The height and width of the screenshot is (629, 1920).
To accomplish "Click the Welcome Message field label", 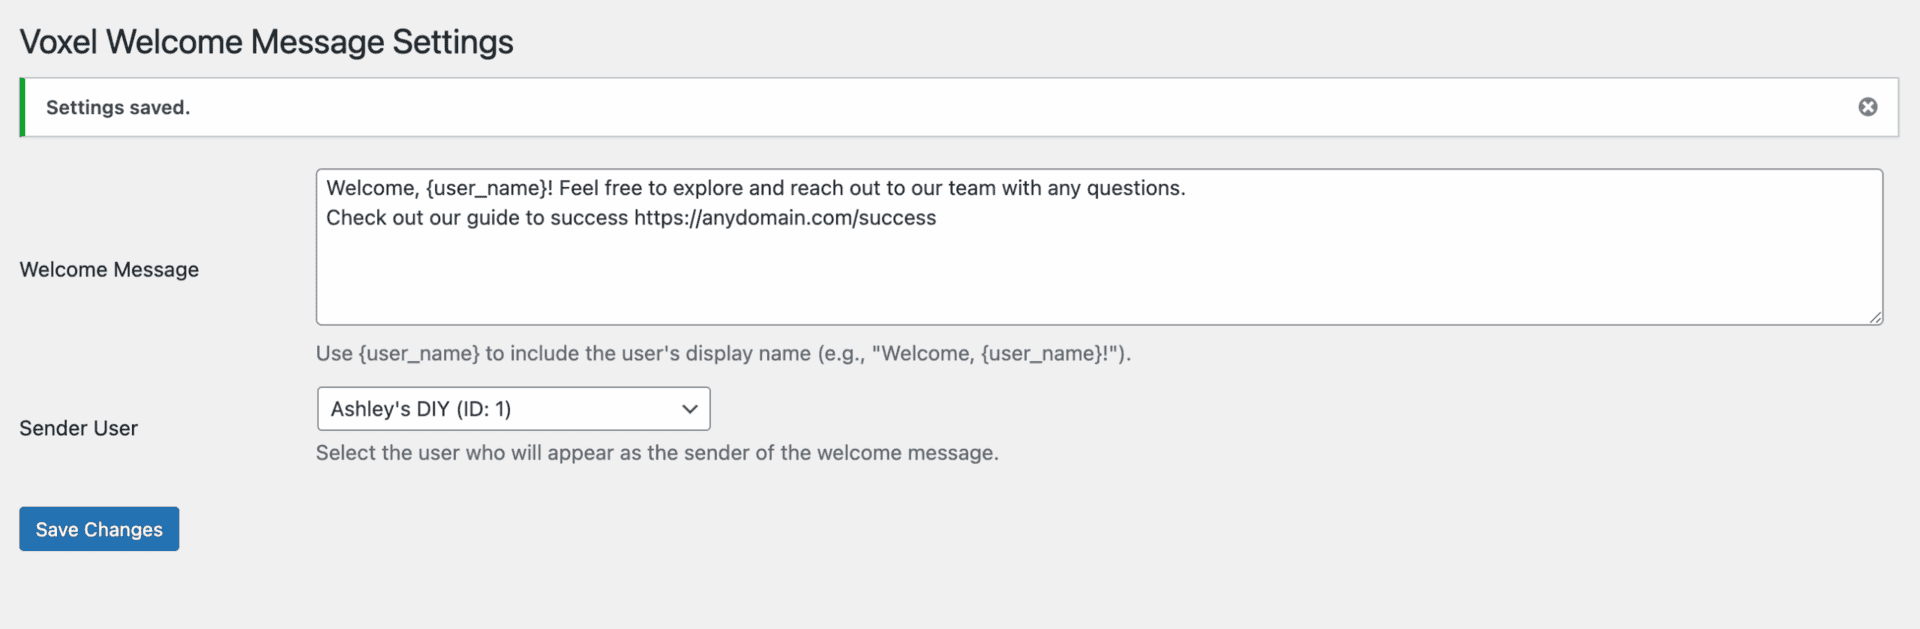I will coord(109,270).
